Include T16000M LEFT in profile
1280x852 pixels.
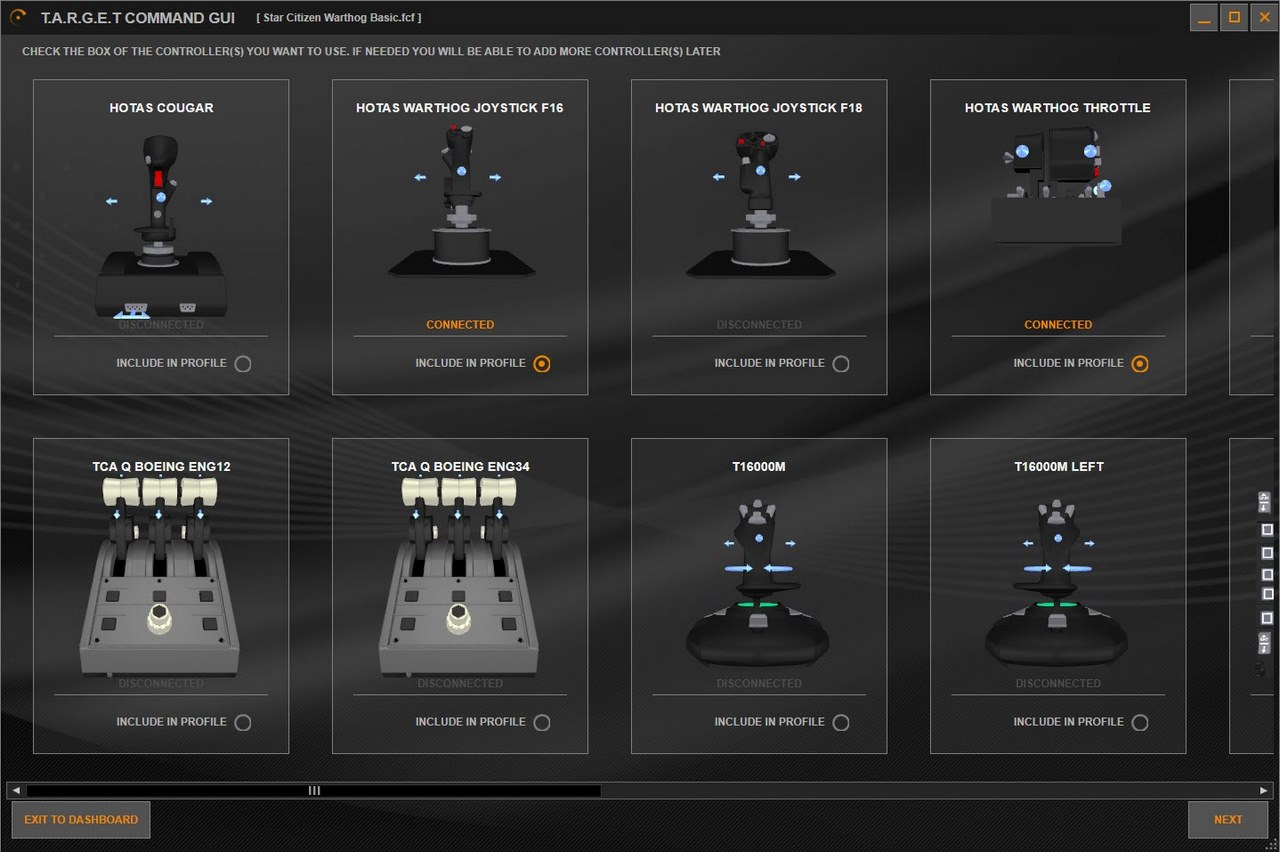[1139, 722]
